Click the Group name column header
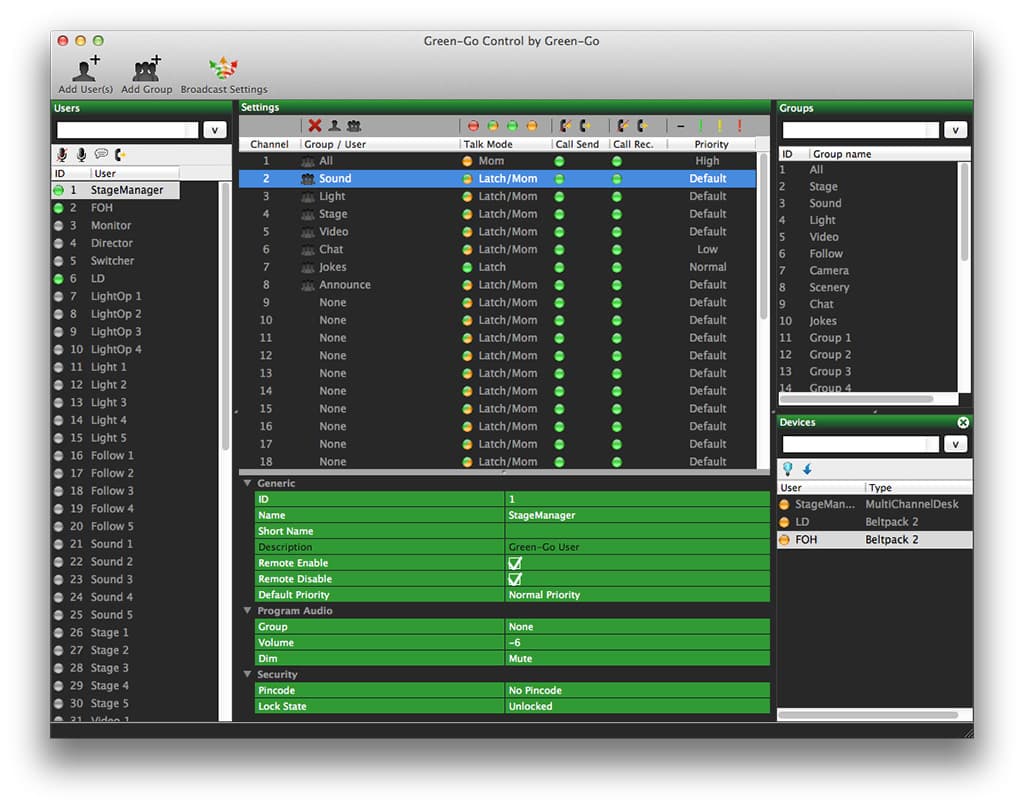The width and height of the screenshot is (1024, 808). click(x=889, y=154)
